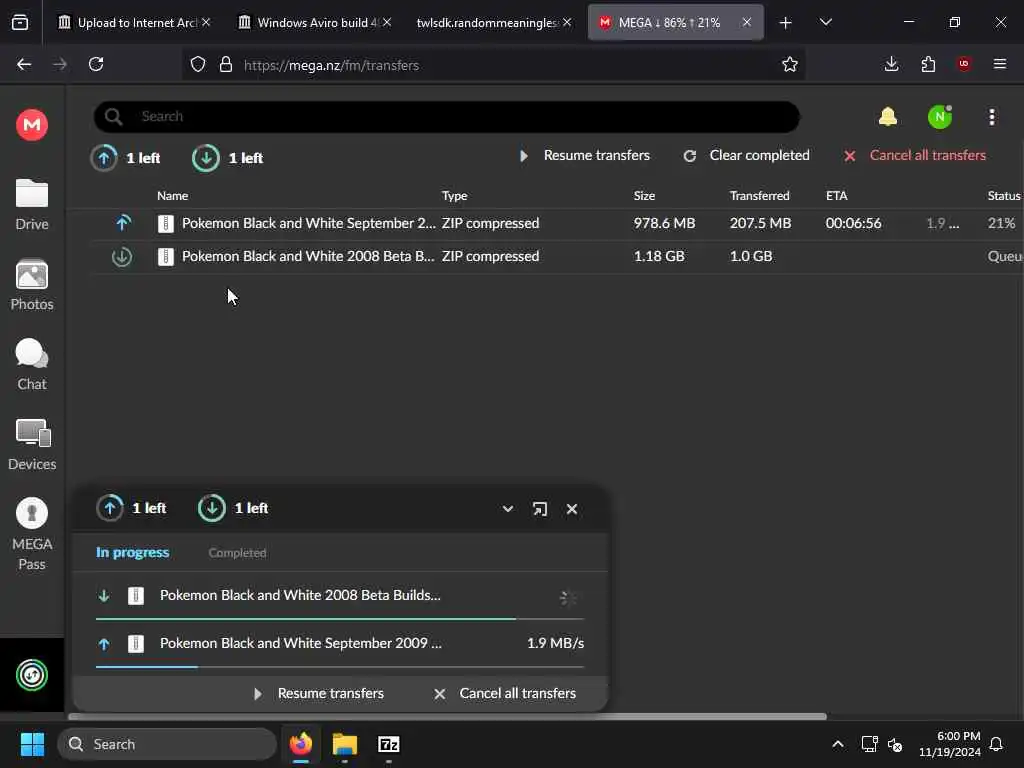This screenshot has width=1024, height=768.
Task: Click the upload arrow icon on the September row
Action: tap(123, 223)
